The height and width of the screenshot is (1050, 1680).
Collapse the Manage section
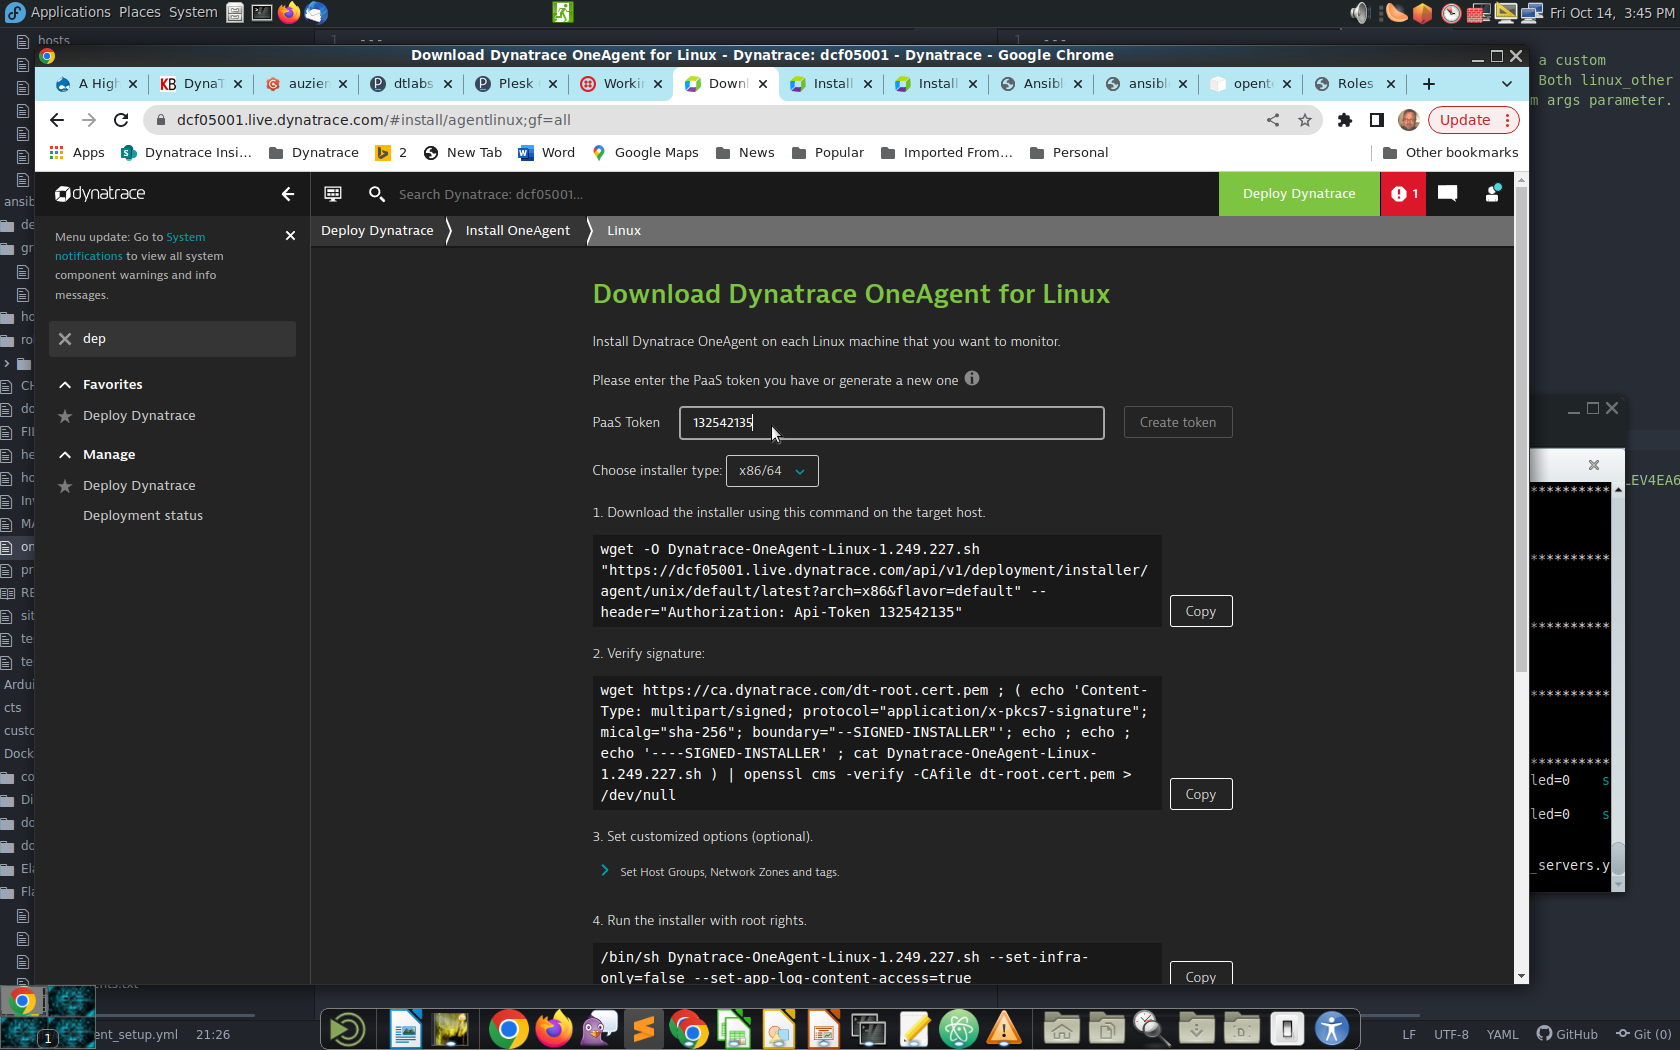coord(65,455)
